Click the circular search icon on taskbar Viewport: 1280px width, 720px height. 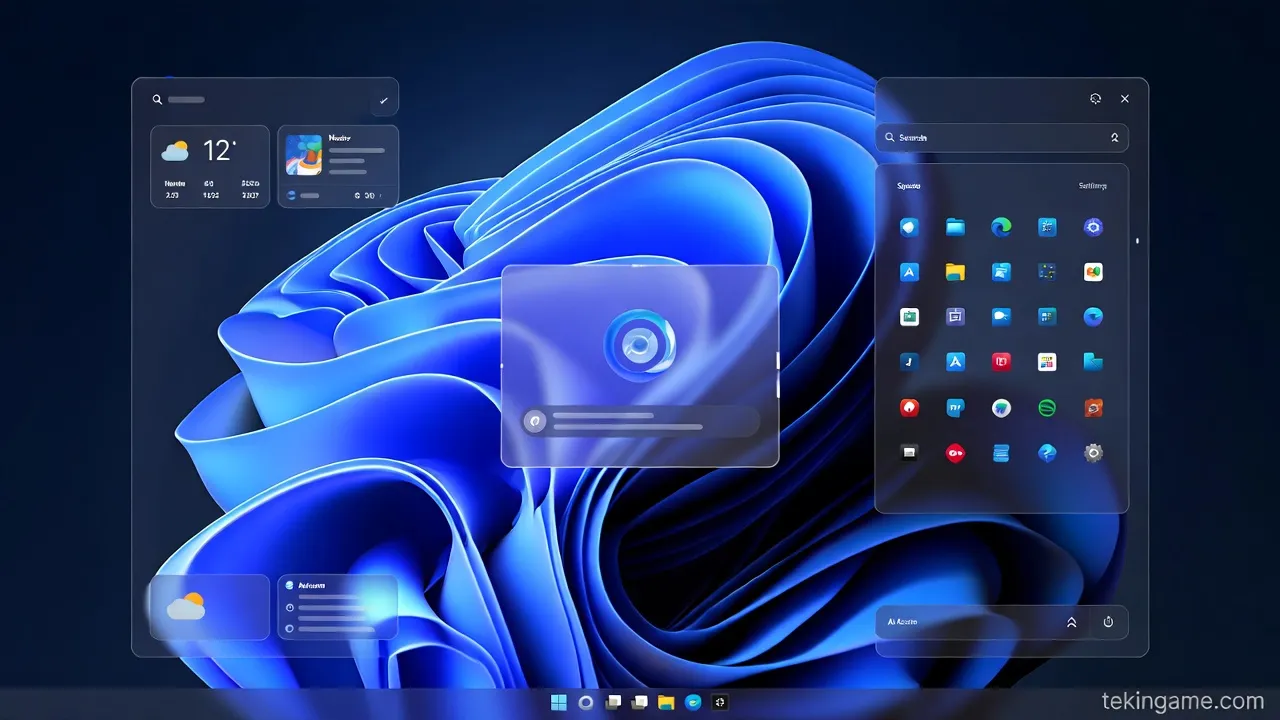click(586, 702)
